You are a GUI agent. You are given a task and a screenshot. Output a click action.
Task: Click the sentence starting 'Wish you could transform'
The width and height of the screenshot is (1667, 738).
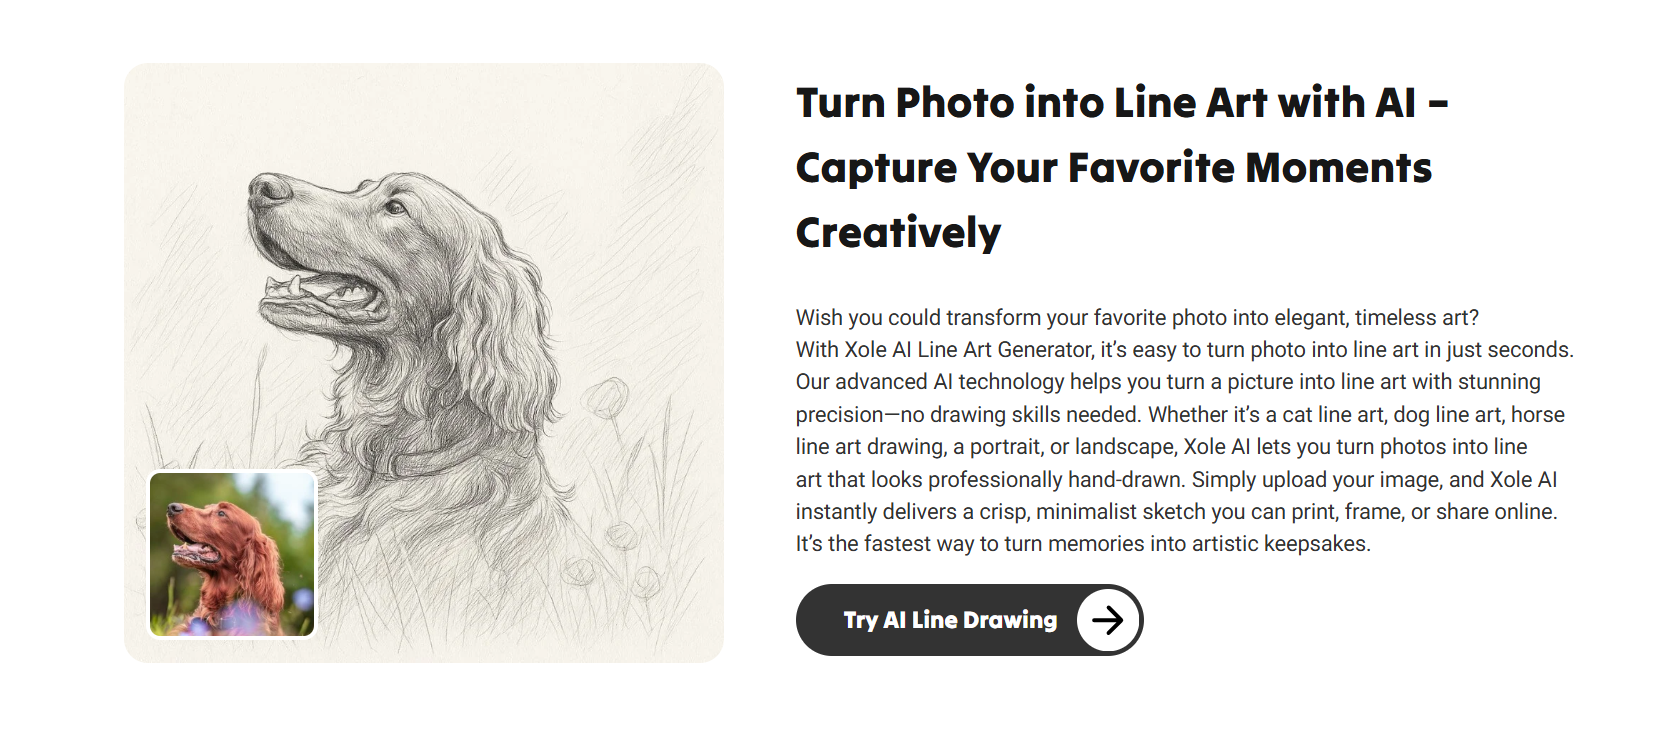(1136, 318)
